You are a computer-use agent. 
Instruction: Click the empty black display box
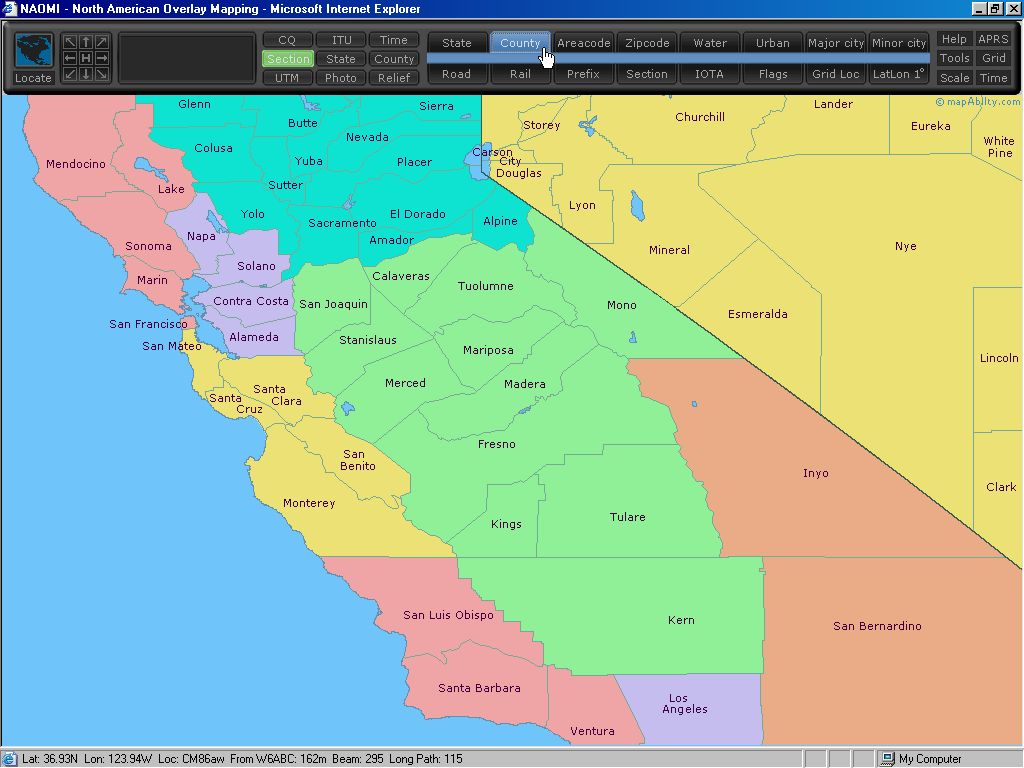point(187,58)
